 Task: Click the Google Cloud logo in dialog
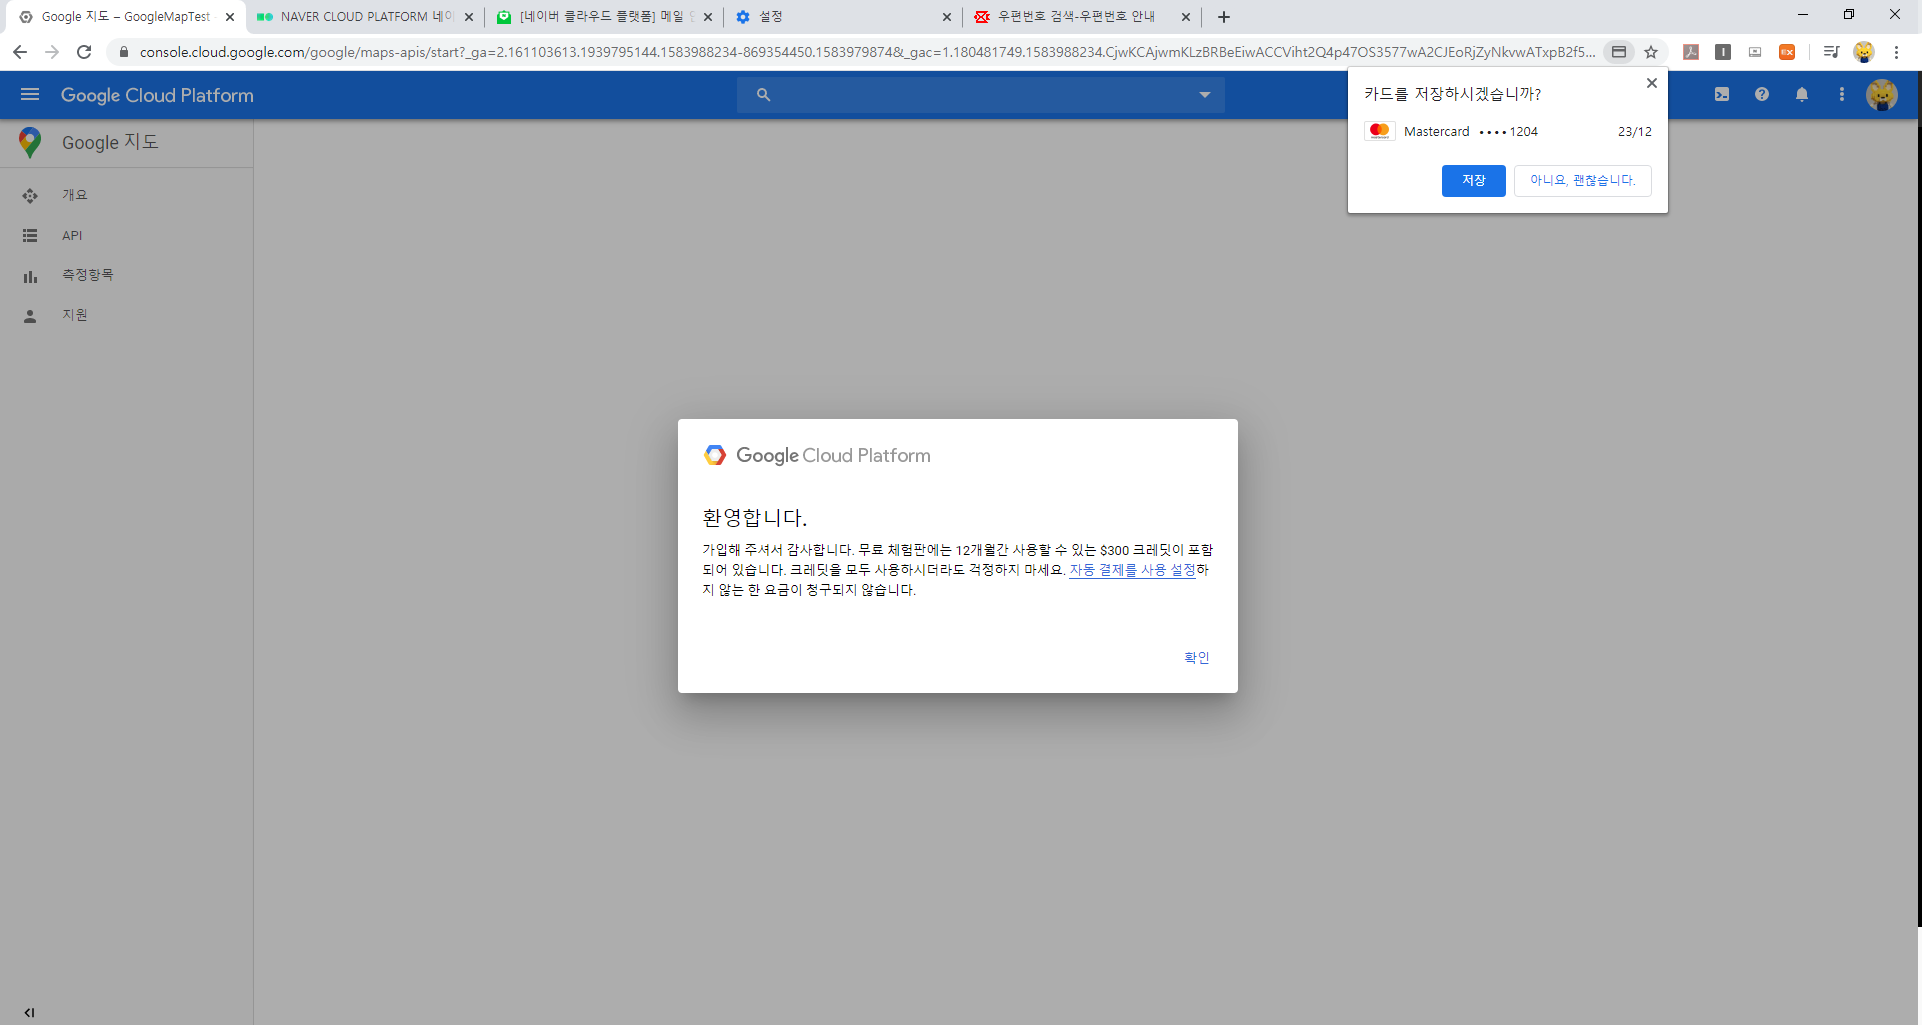pos(715,455)
